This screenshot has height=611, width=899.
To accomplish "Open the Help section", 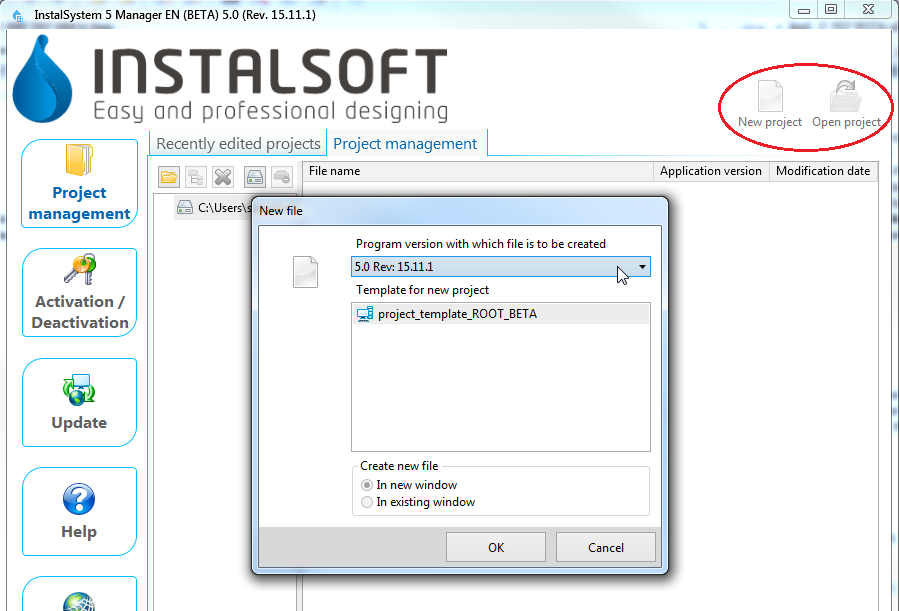I will coord(79,511).
